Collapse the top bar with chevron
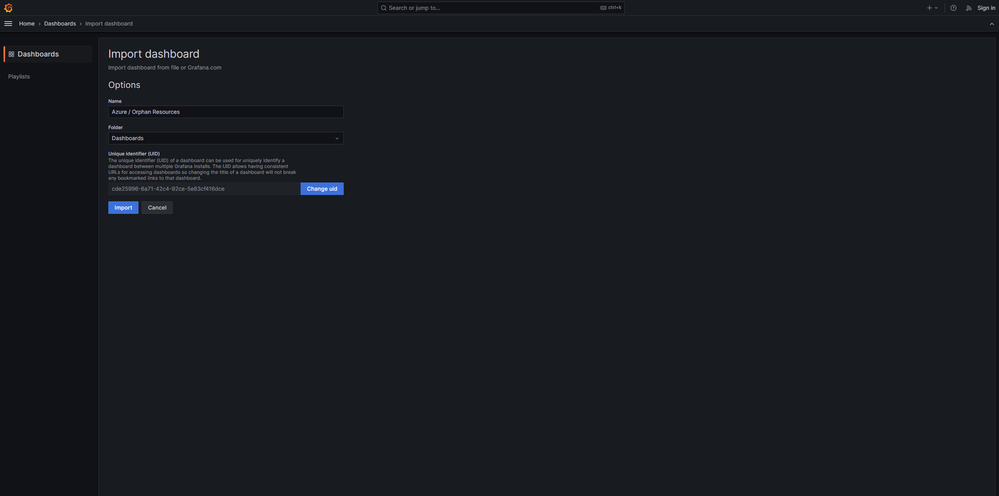The height and width of the screenshot is (496, 999). 991,24
